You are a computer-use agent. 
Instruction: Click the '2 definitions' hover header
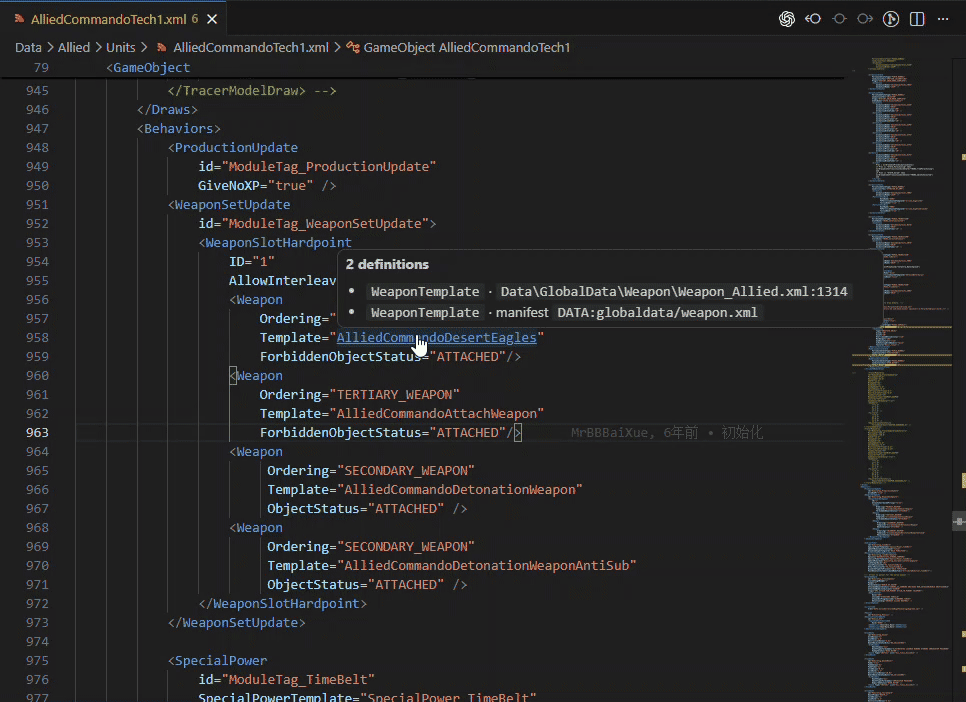pyautogui.click(x=387, y=264)
